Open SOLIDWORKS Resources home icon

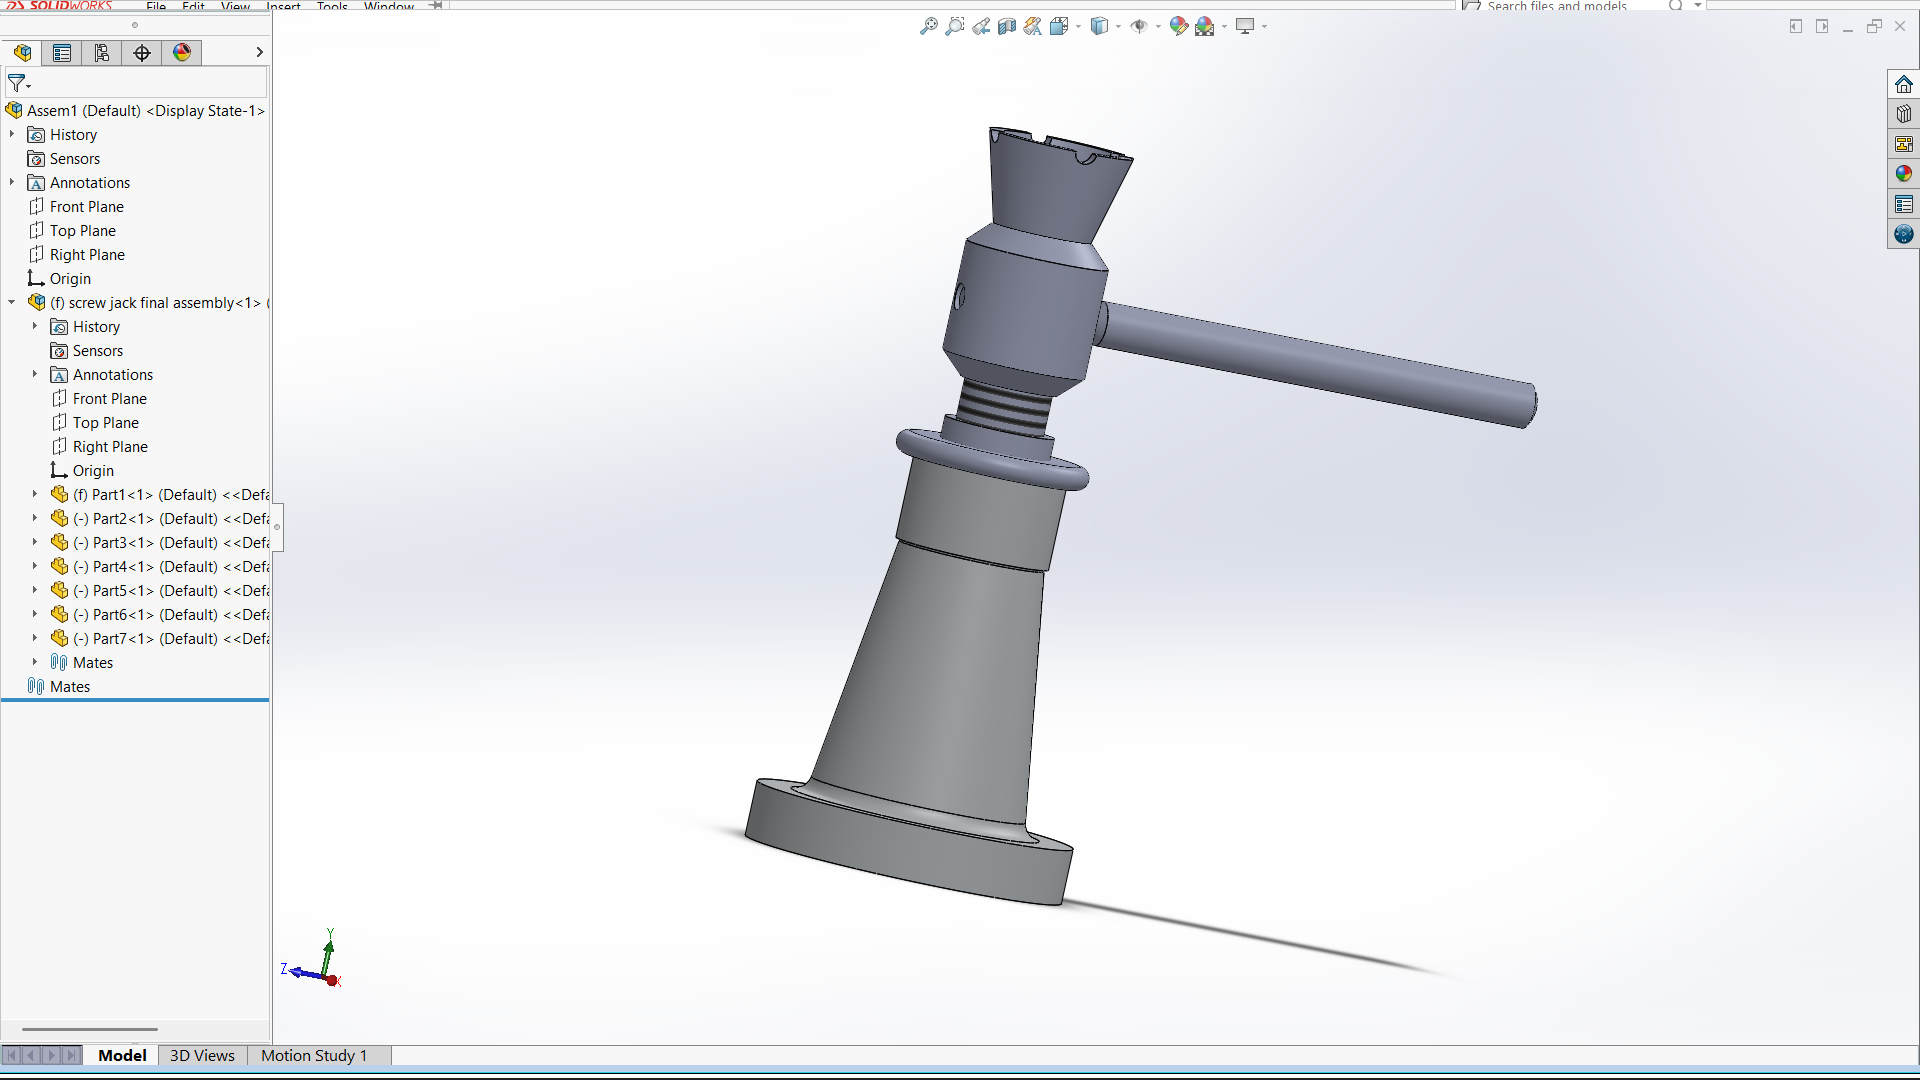coord(1903,84)
